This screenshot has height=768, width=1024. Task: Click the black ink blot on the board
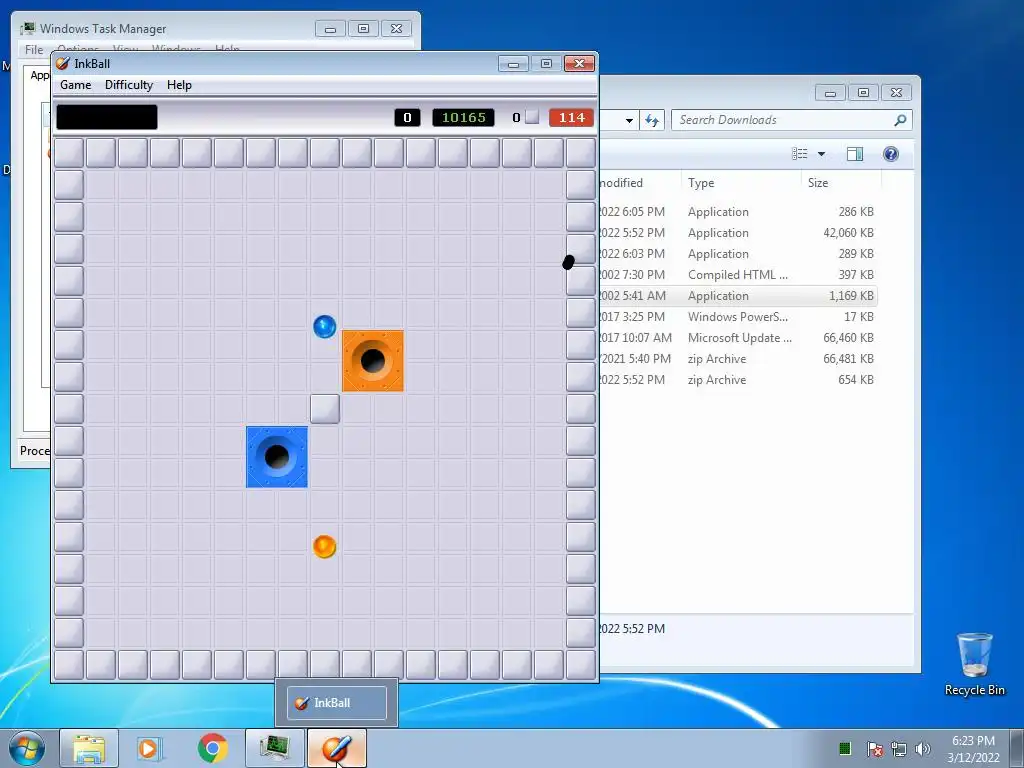click(x=568, y=262)
